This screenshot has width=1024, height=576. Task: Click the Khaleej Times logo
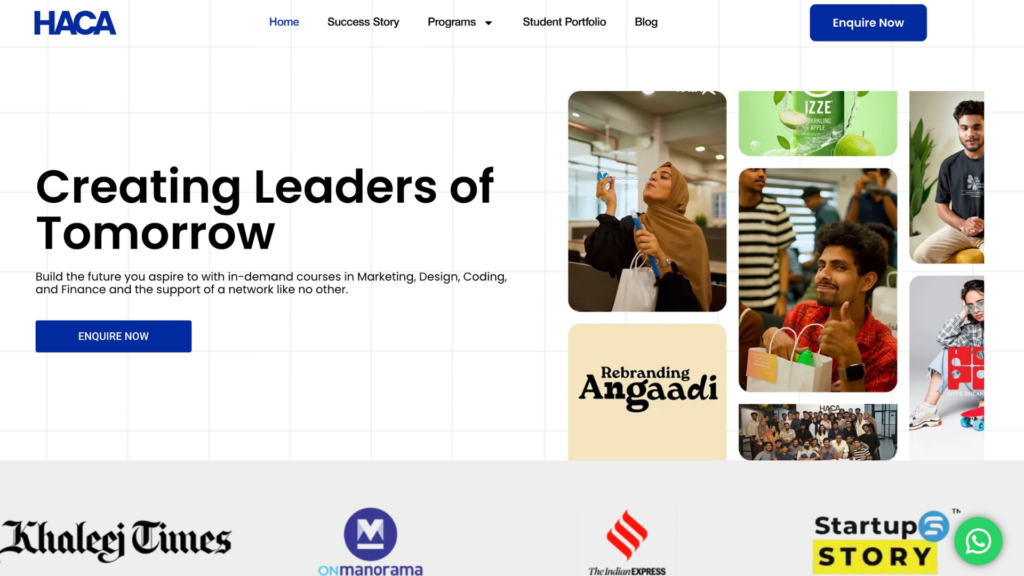116,540
